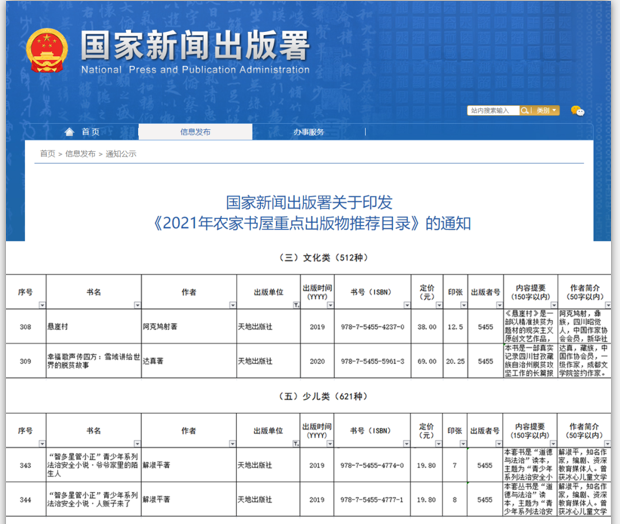Select the page title about 2021年农家书屋

point(310,213)
